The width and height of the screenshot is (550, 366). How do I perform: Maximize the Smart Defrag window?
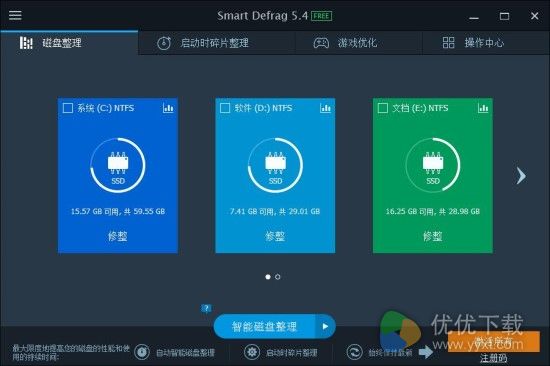504,16
